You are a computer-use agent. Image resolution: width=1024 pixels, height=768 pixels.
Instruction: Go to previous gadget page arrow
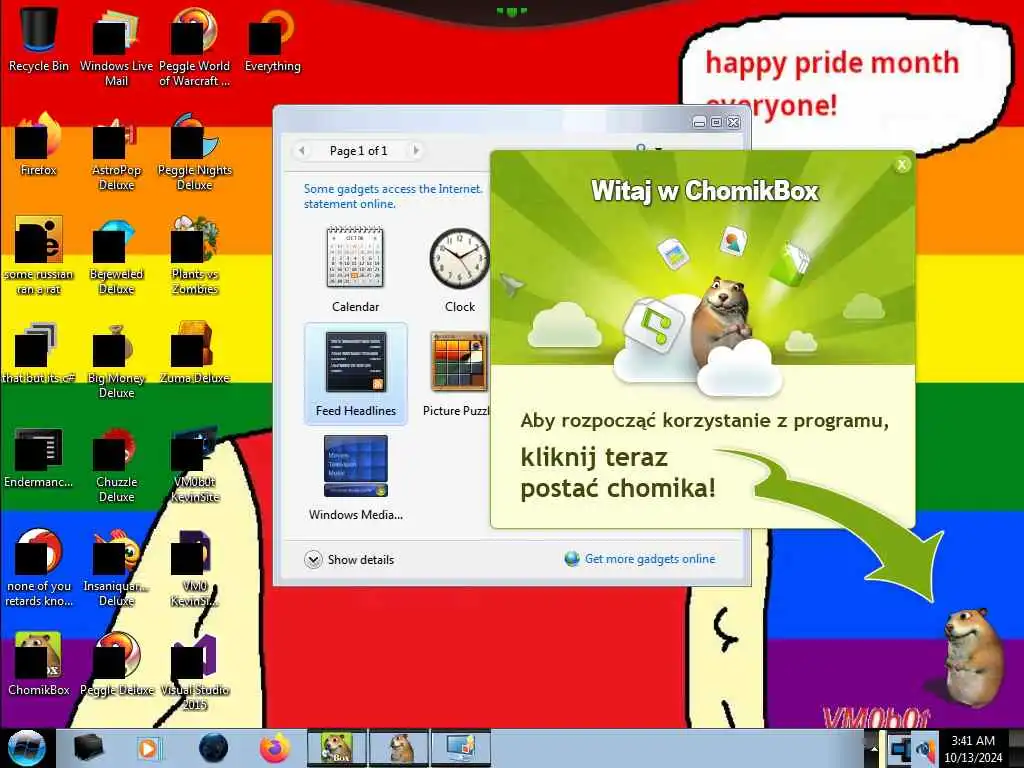(302, 151)
